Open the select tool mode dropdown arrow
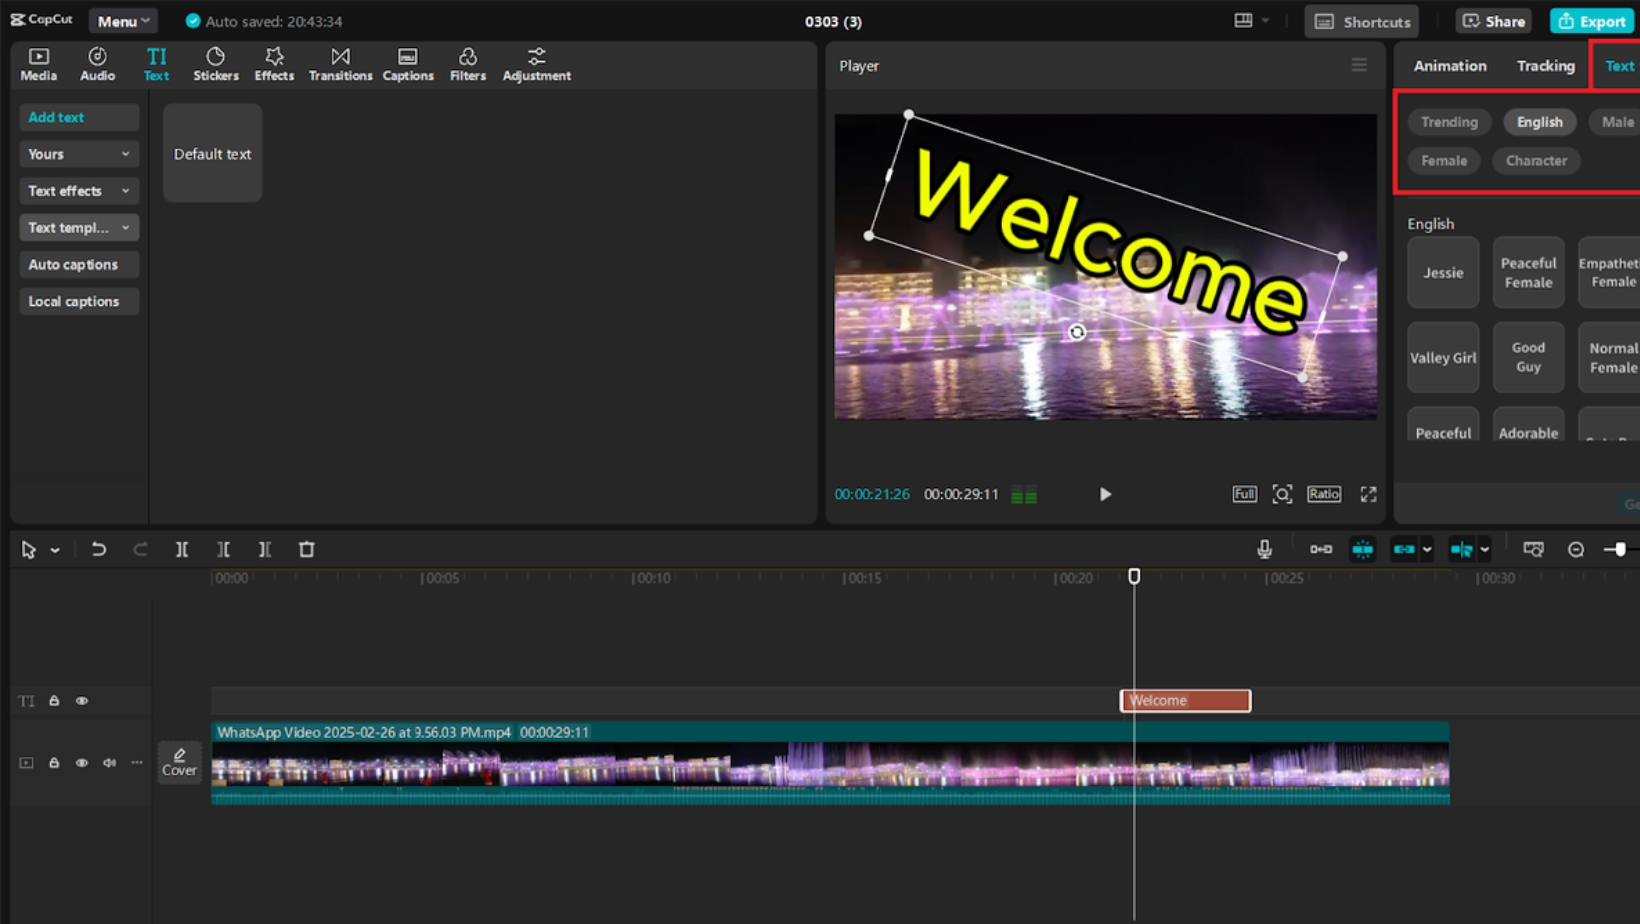 click(x=55, y=550)
